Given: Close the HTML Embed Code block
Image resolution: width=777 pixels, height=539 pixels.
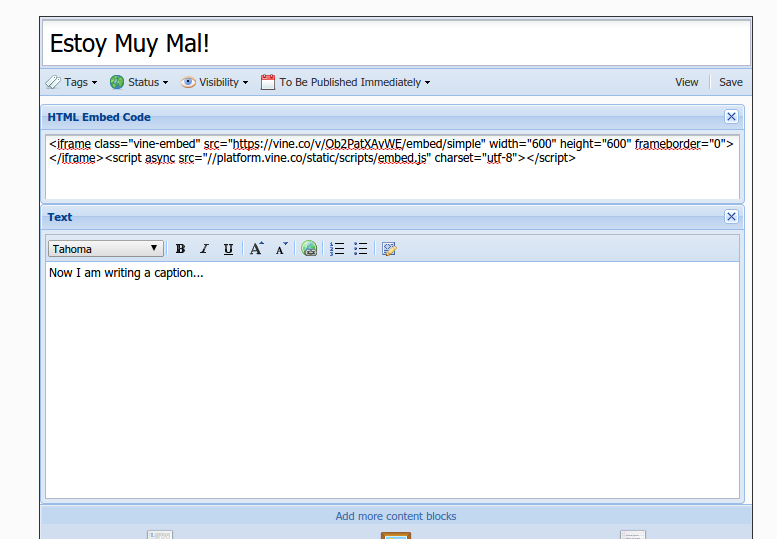Looking at the screenshot, I should tap(731, 117).
